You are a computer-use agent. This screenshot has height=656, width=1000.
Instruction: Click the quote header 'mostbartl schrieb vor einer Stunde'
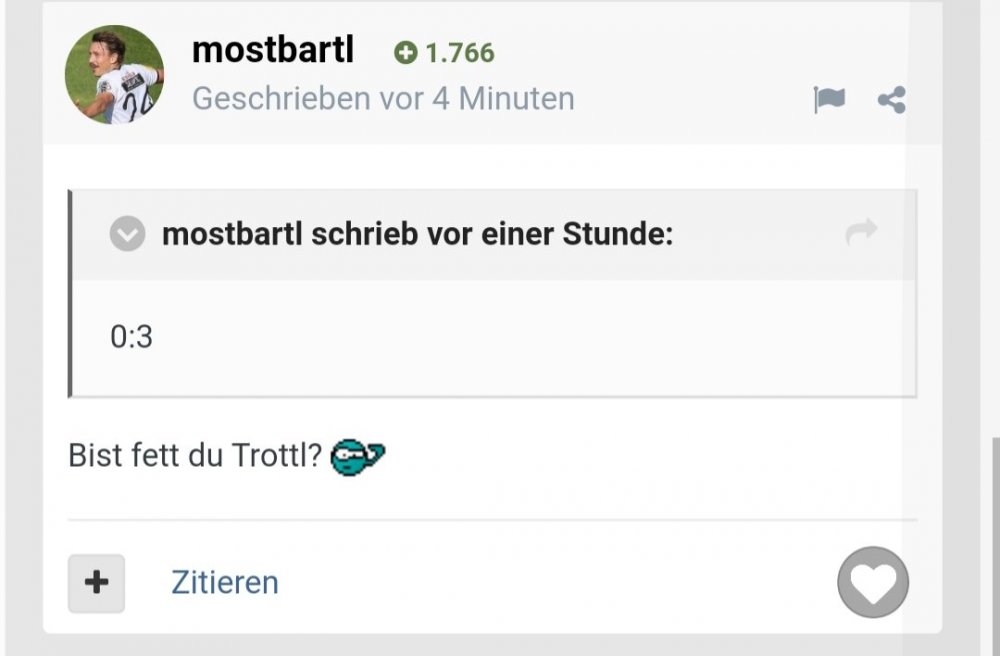click(x=418, y=234)
